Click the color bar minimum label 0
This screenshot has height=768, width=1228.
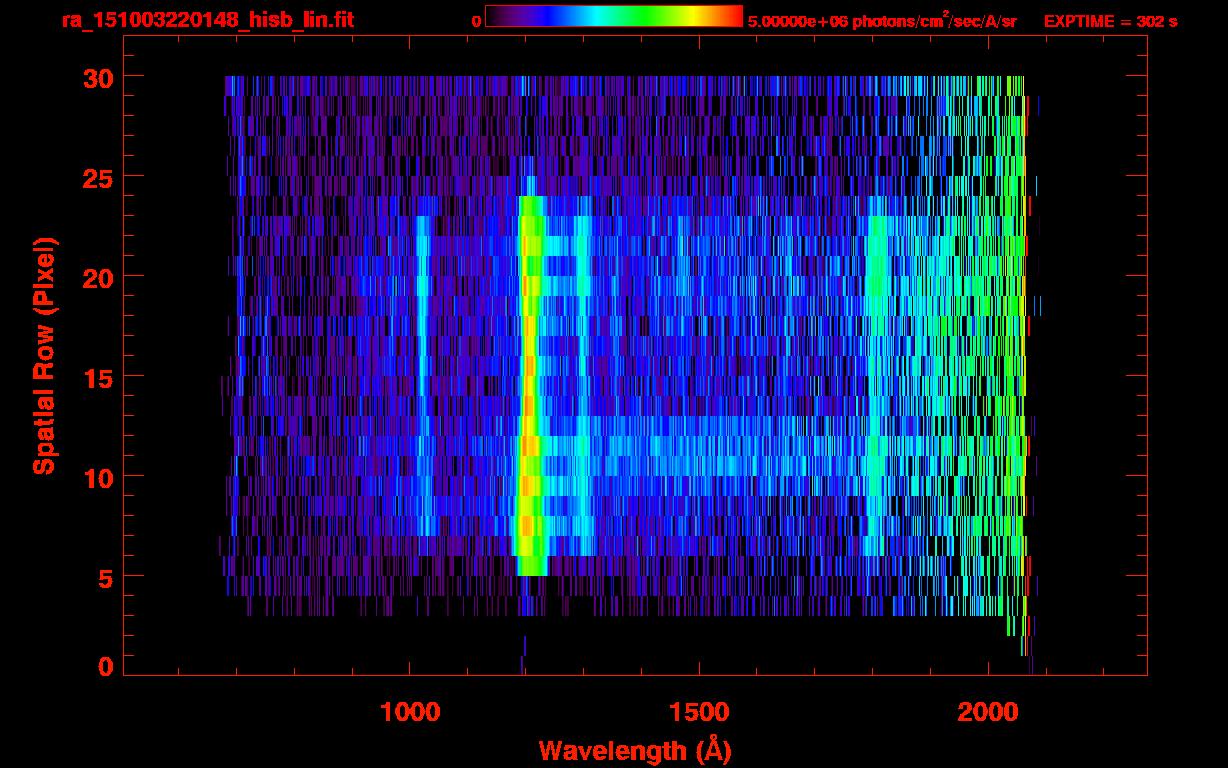click(x=476, y=21)
